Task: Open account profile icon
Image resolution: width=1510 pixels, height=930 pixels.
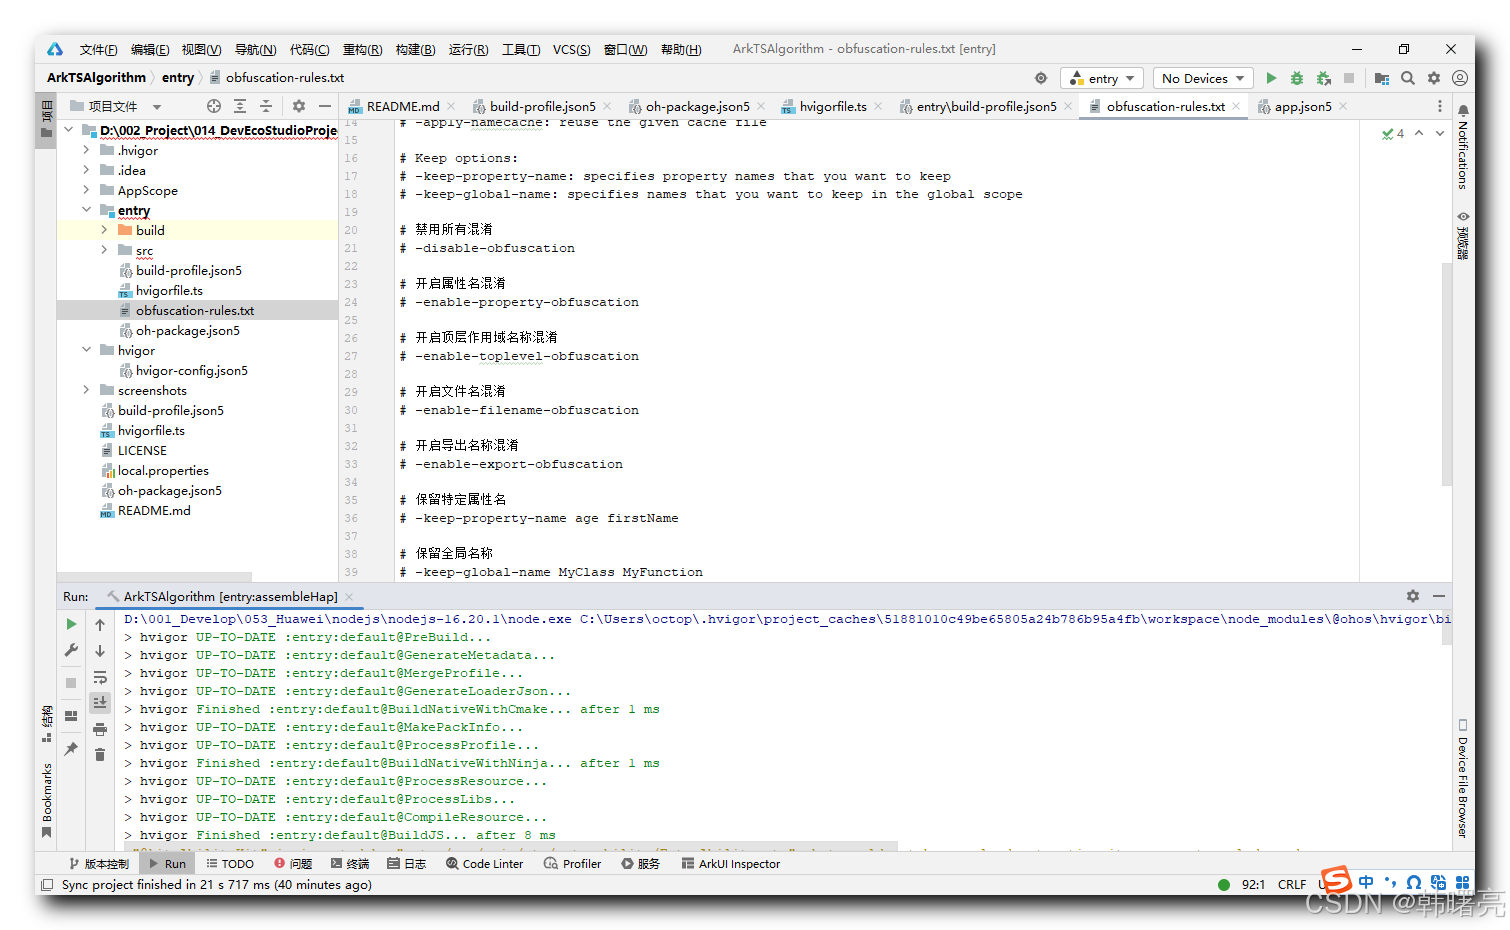Action: coord(1460,78)
